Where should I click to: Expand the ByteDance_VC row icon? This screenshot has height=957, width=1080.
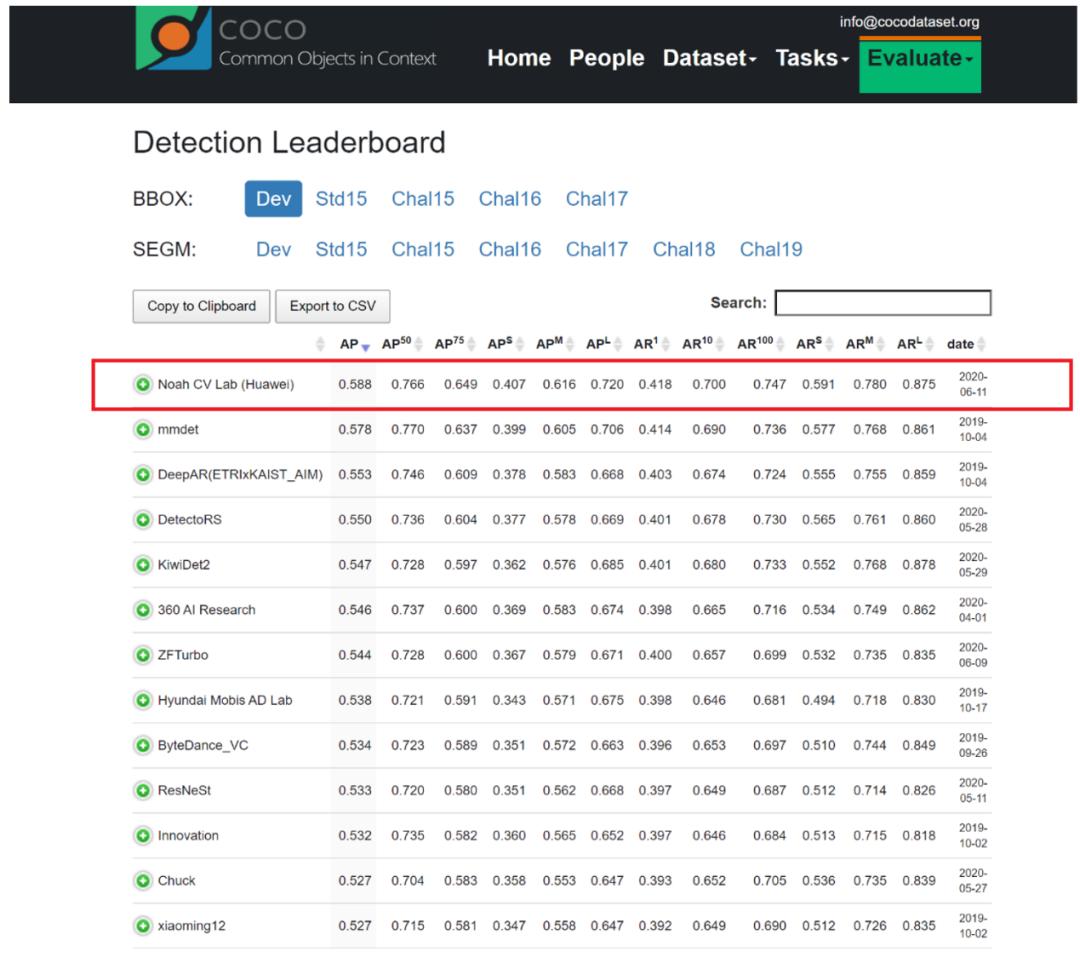(144, 745)
